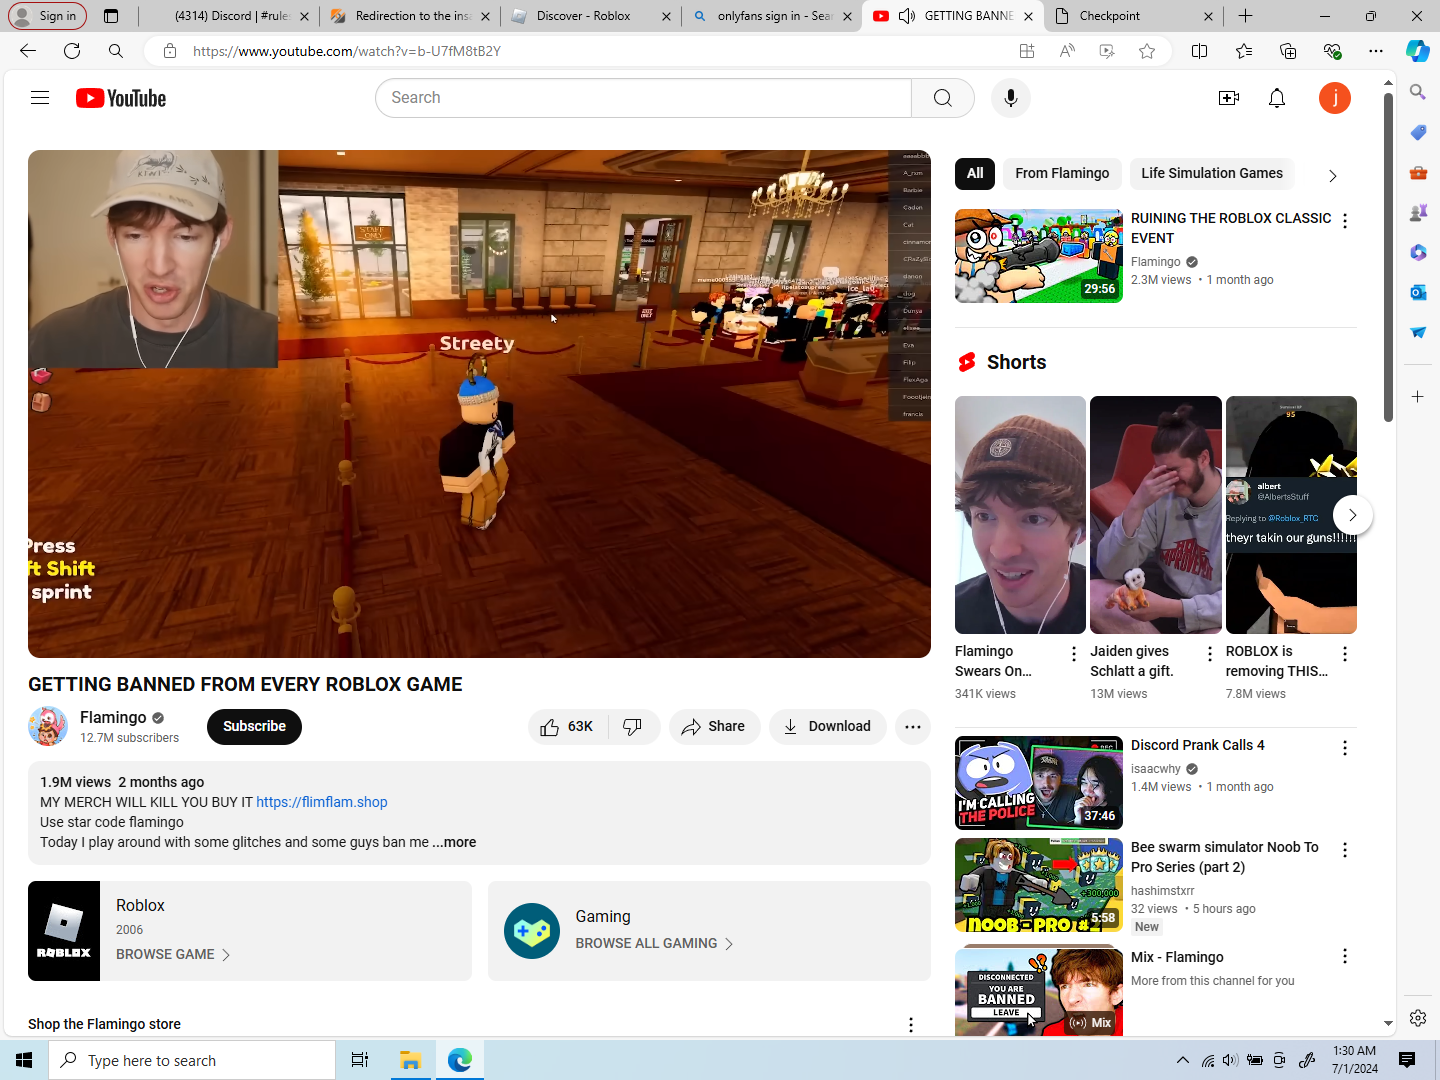Open the notifications bell
Image resolution: width=1440 pixels, height=1080 pixels.
[1277, 98]
